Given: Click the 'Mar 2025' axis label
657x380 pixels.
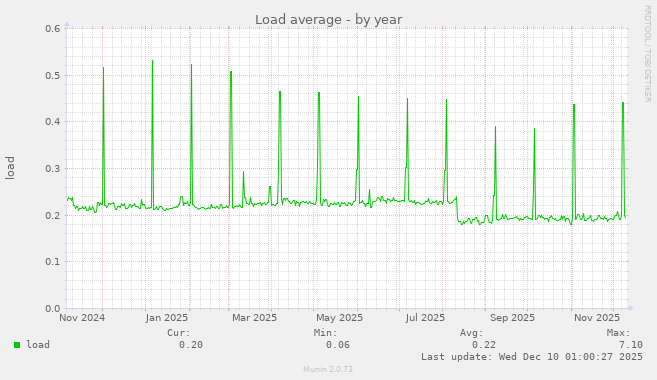Looking at the screenshot, I should click(x=254, y=318).
